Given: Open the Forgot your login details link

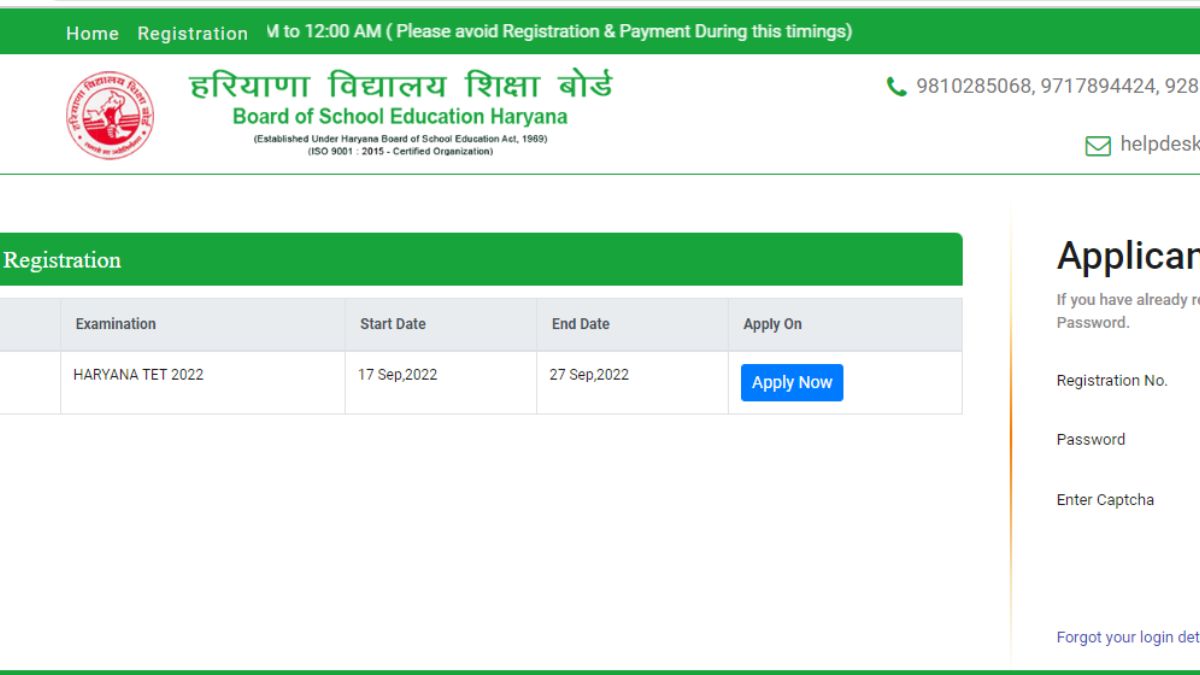Looking at the screenshot, I should [x=1128, y=637].
